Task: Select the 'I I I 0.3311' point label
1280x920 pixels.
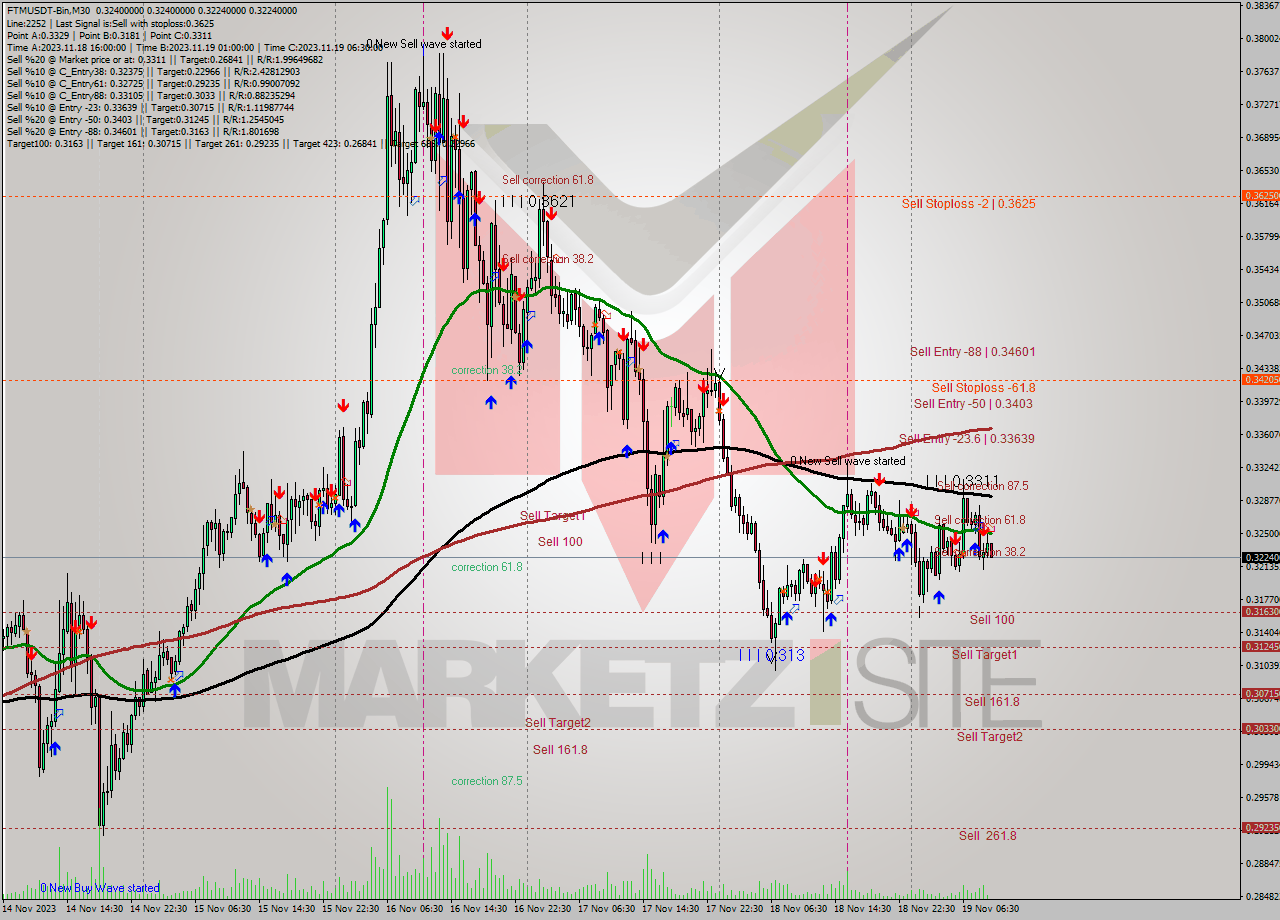Action: (962, 481)
